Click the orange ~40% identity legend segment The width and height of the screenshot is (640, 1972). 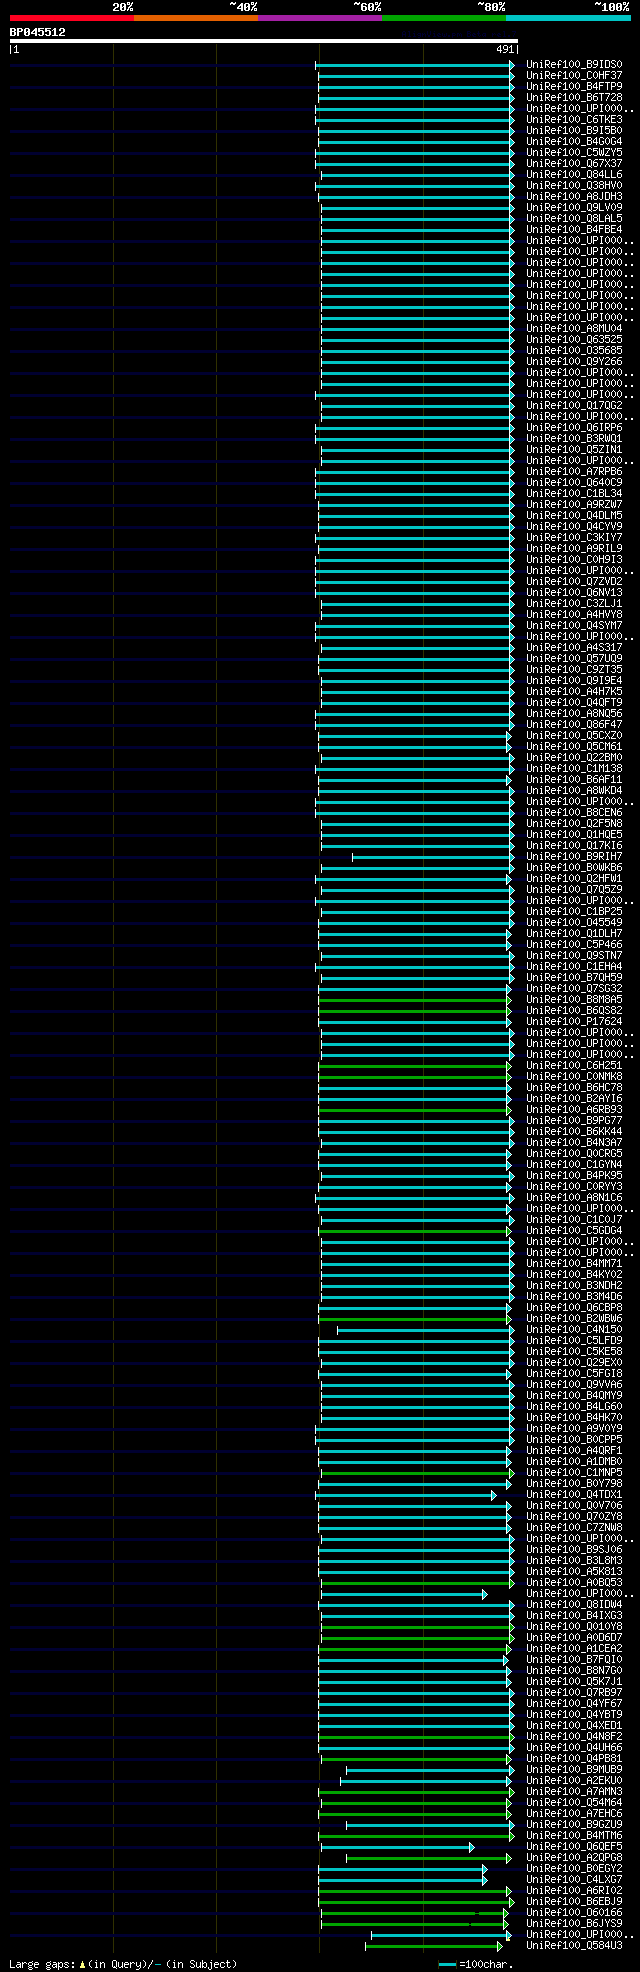click(x=196, y=18)
